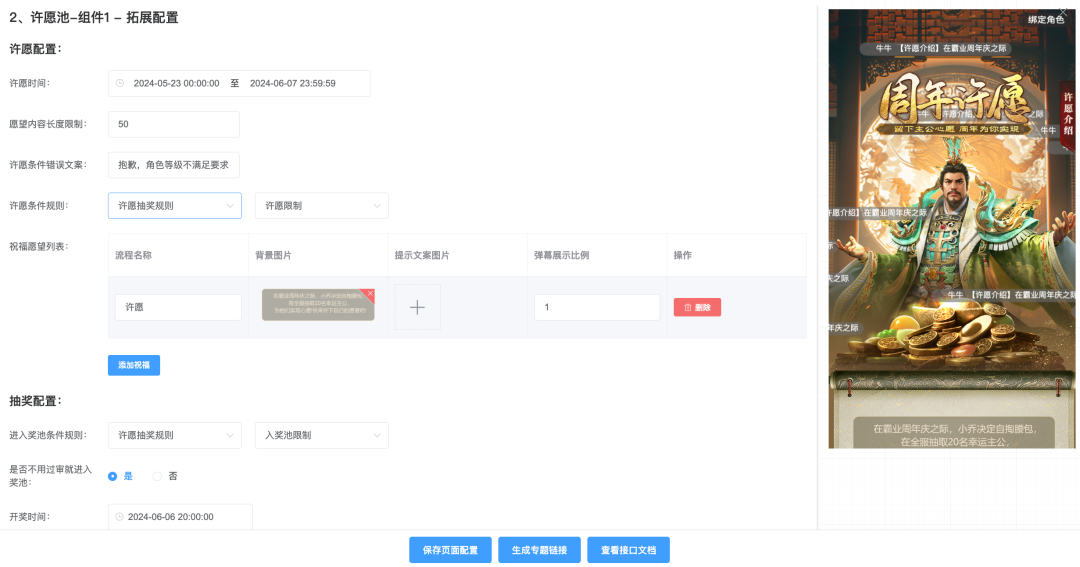The height and width of the screenshot is (567, 1080).
Task: Click the 添加祝福 button
Action: click(x=134, y=365)
